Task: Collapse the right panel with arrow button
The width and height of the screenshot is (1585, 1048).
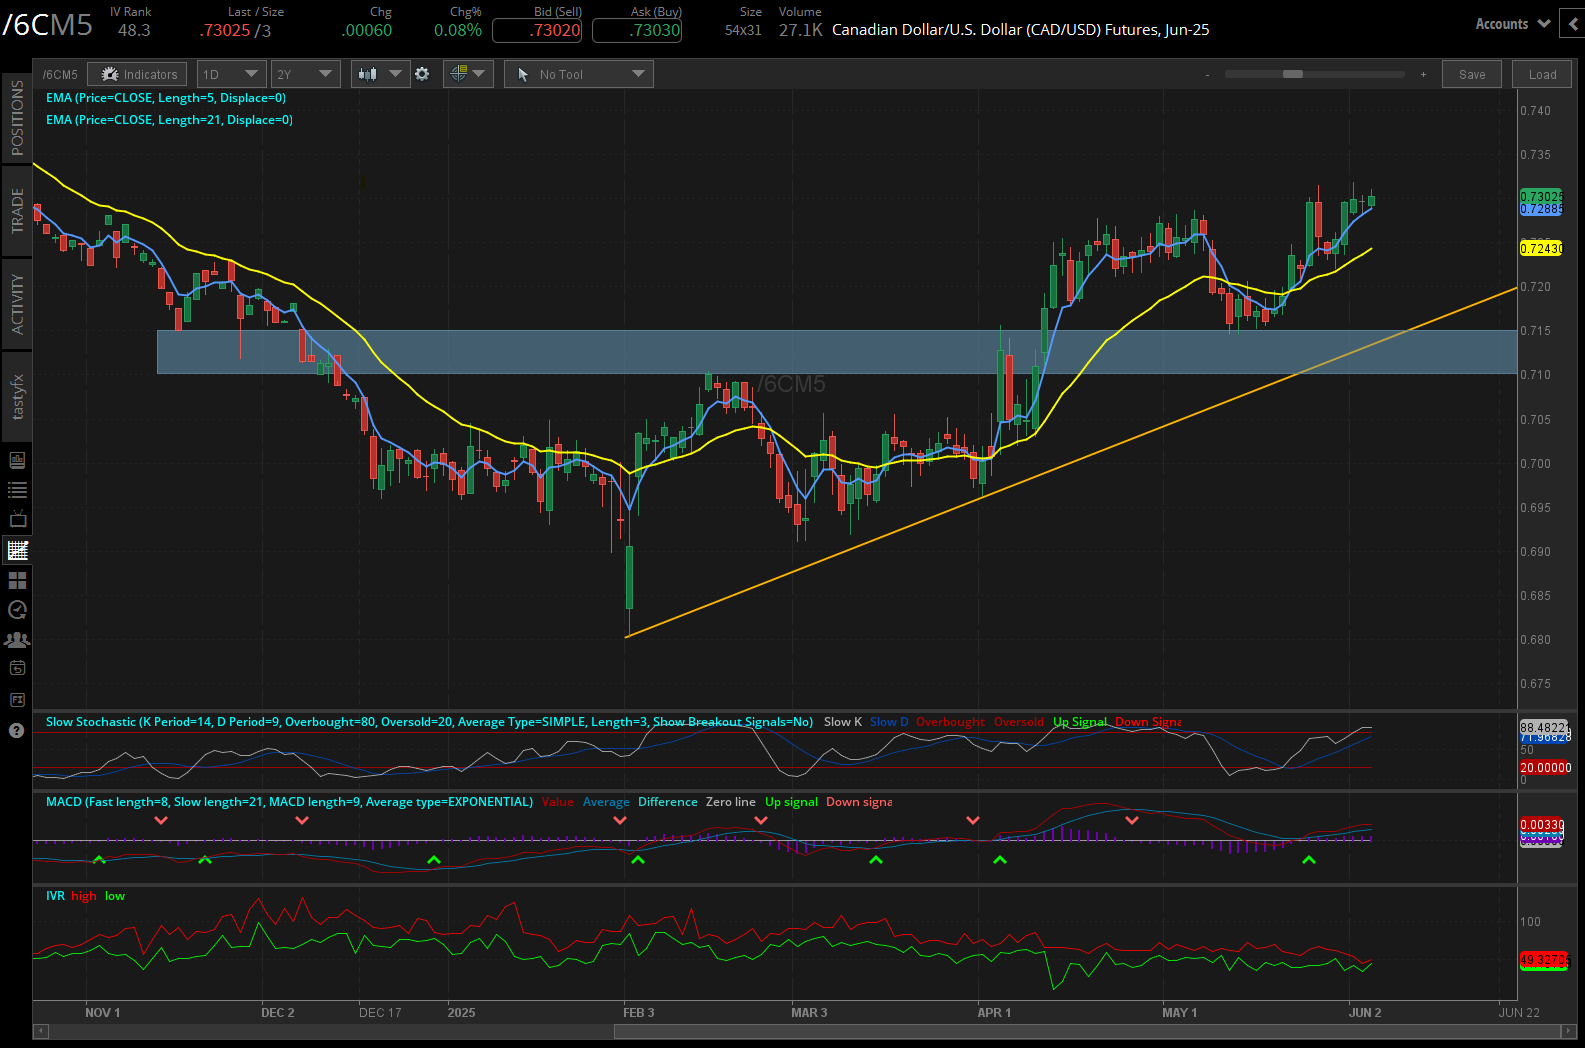Action: pyautogui.click(x=1573, y=24)
